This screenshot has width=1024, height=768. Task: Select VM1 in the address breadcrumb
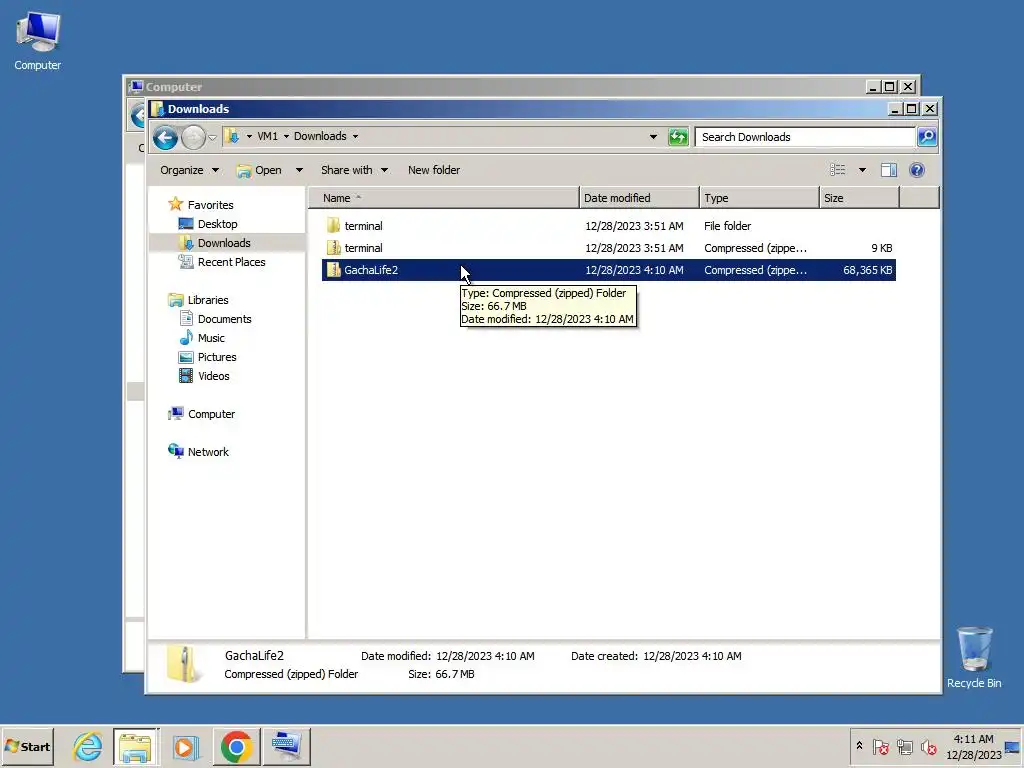(x=267, y=136)
